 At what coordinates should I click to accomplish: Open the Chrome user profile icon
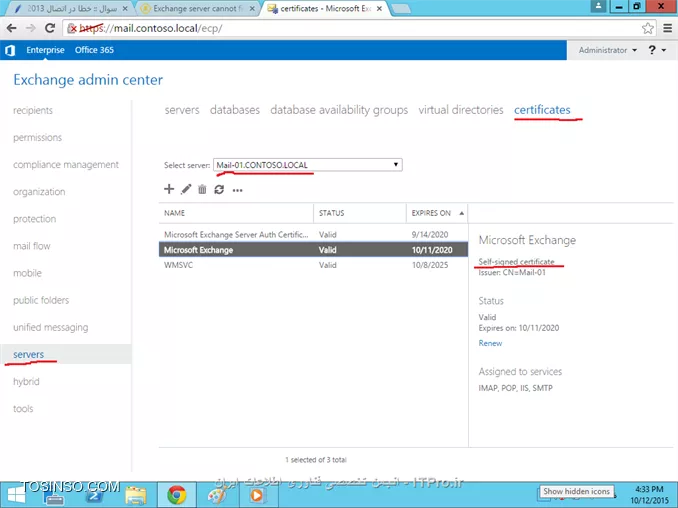coord(598,6)
